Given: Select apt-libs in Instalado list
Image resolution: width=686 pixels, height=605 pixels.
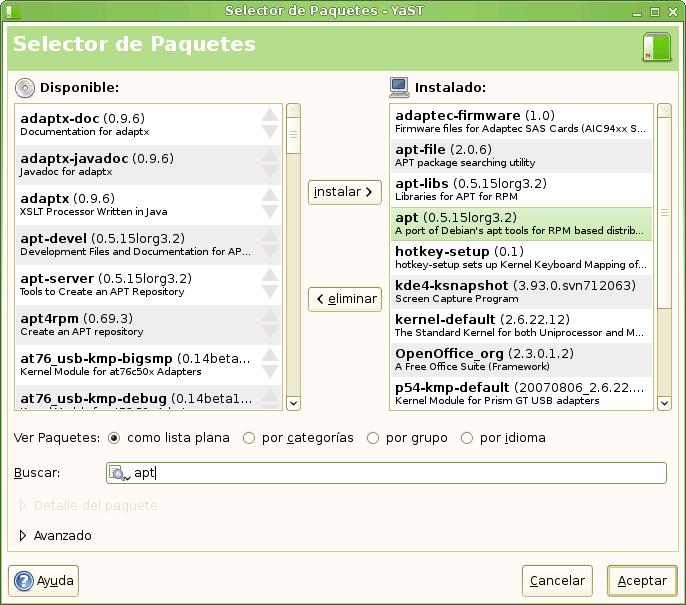Looking at the screenshot, I should click(521, 190).
